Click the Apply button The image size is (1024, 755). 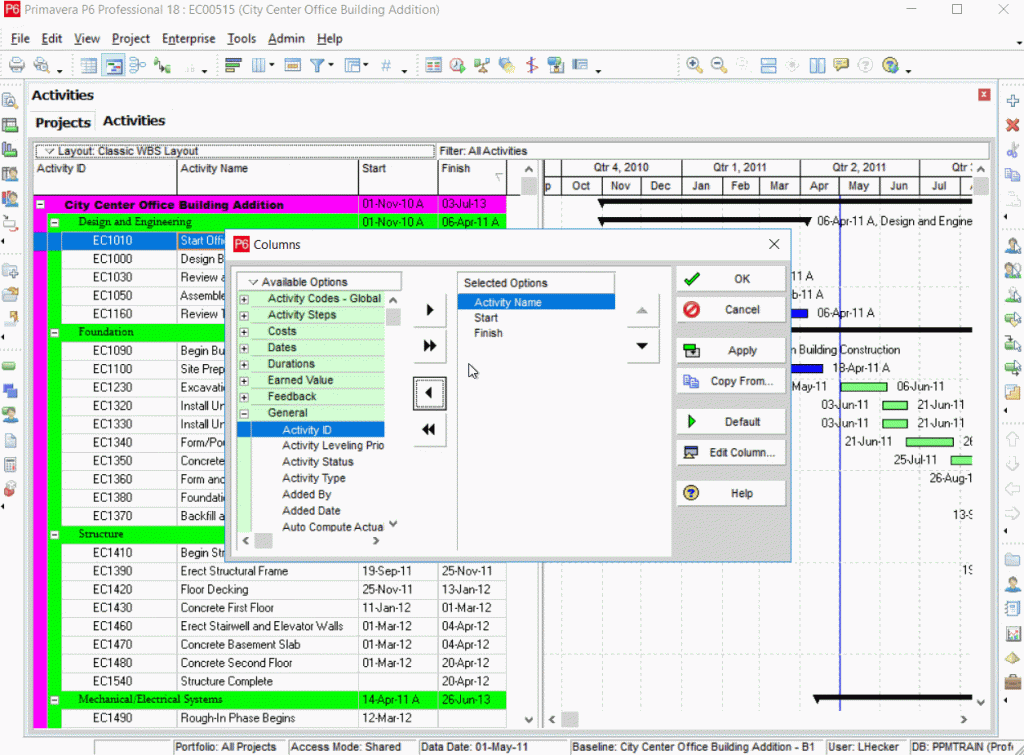pyautogui.click(x=731, y=351)
